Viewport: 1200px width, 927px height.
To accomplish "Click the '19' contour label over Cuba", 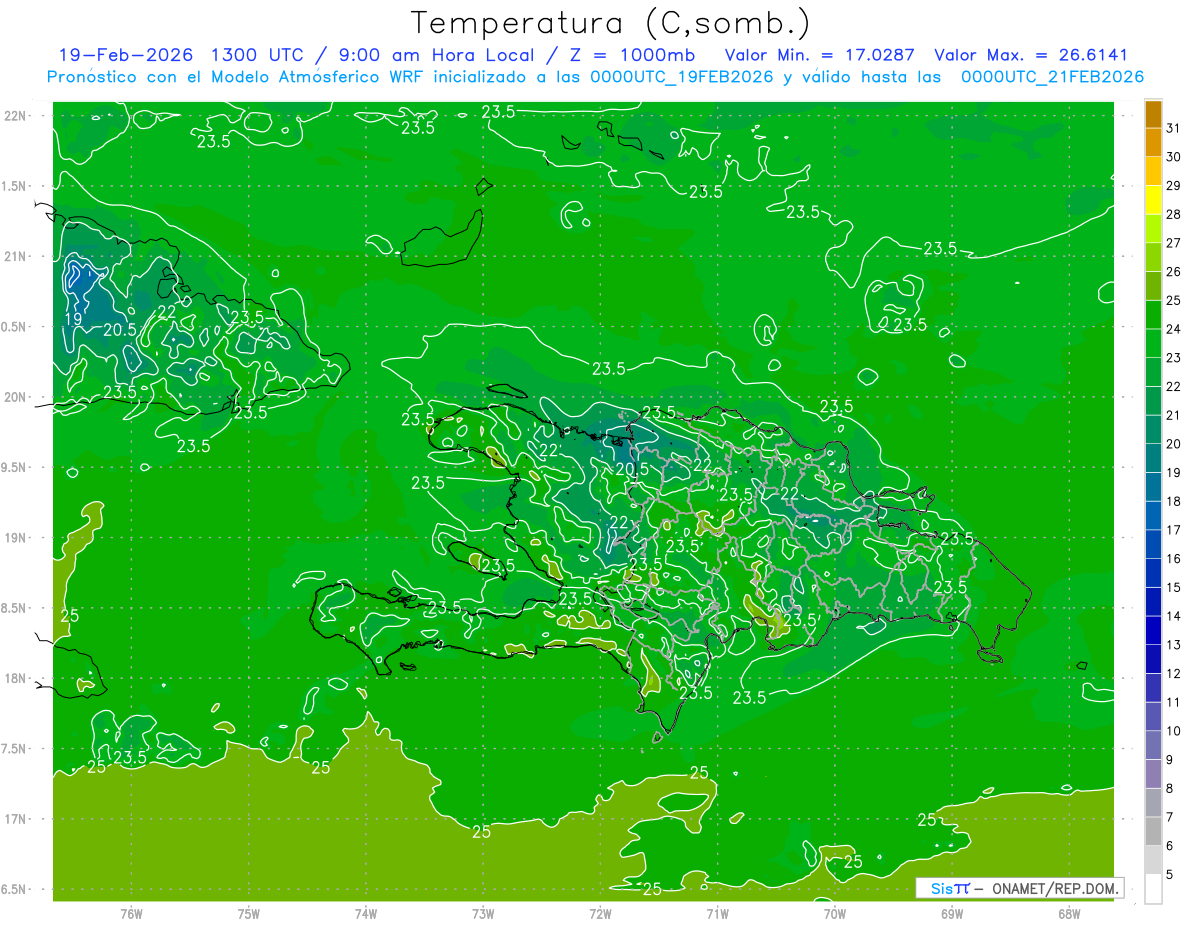I will click(x=73, y=319).
